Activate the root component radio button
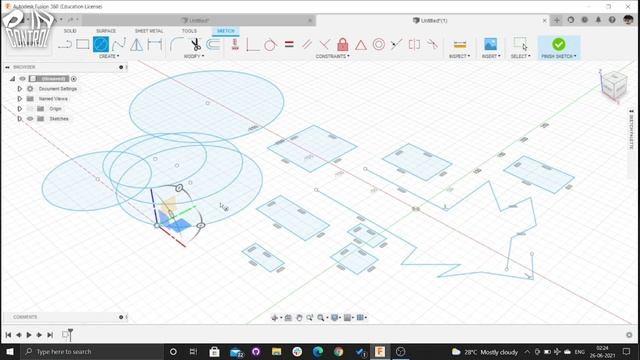The image size is (640, 360). coord(74,79)
